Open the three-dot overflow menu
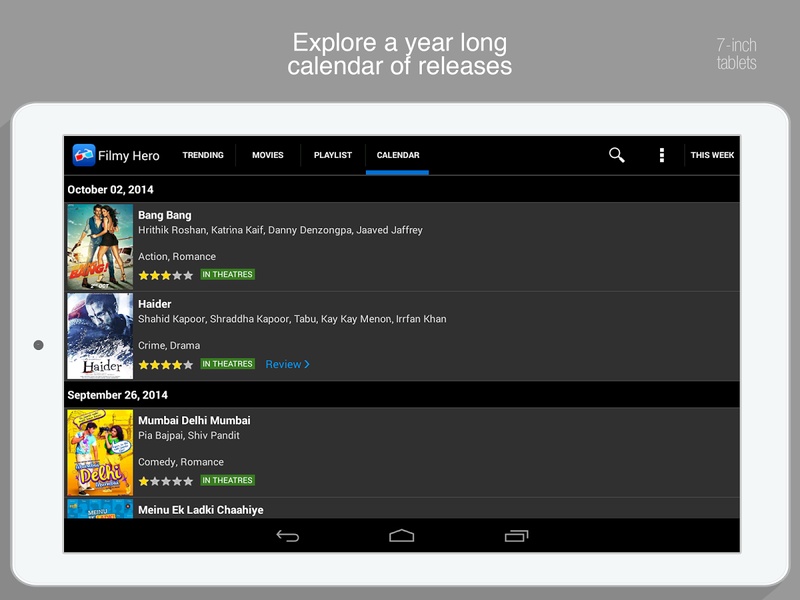Viewport: 800px width, 600px height. click(x=662, y=155)
